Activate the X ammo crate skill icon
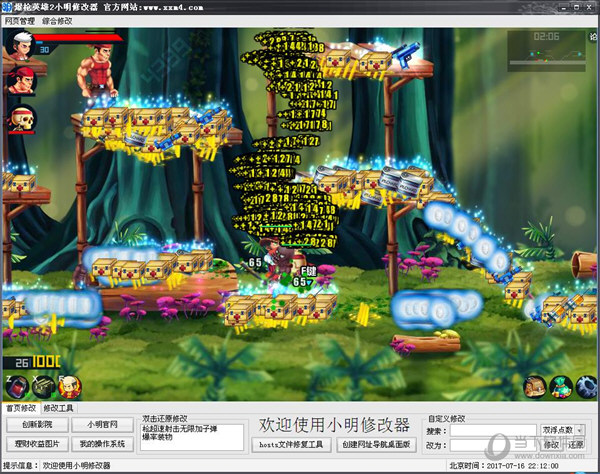Image resolution: width=600 pixels, height=474 pixels. point(43,387)
